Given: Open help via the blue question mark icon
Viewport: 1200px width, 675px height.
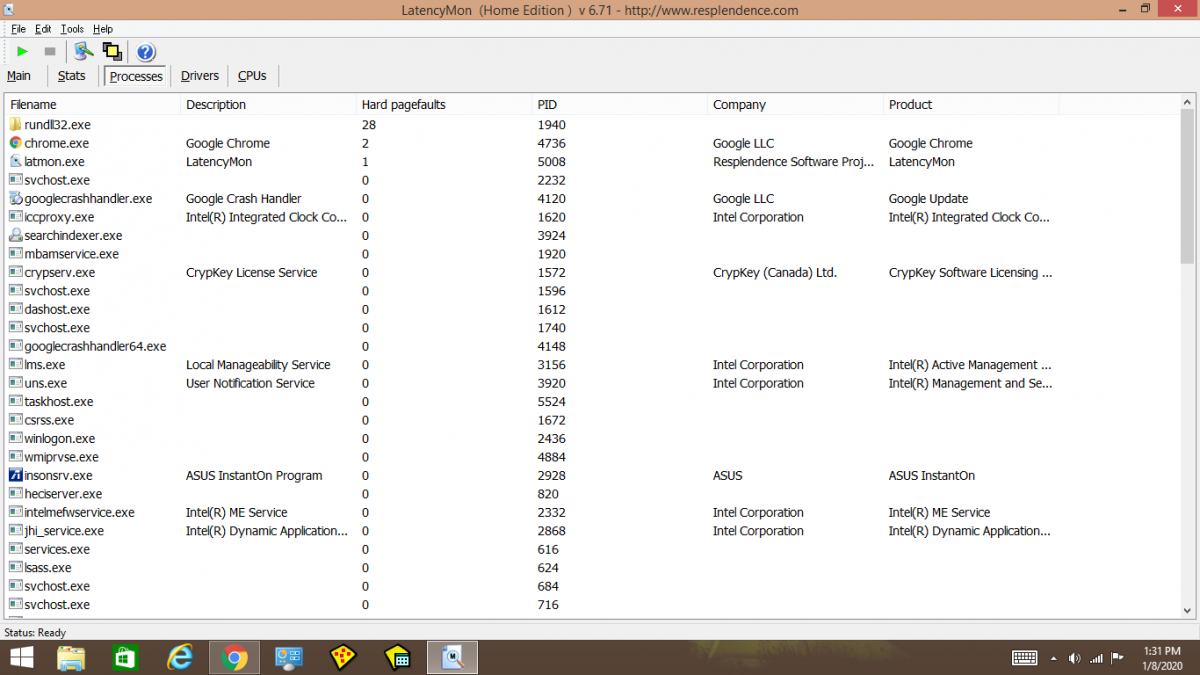Looking at the screenshot, I should pos(146,52).
